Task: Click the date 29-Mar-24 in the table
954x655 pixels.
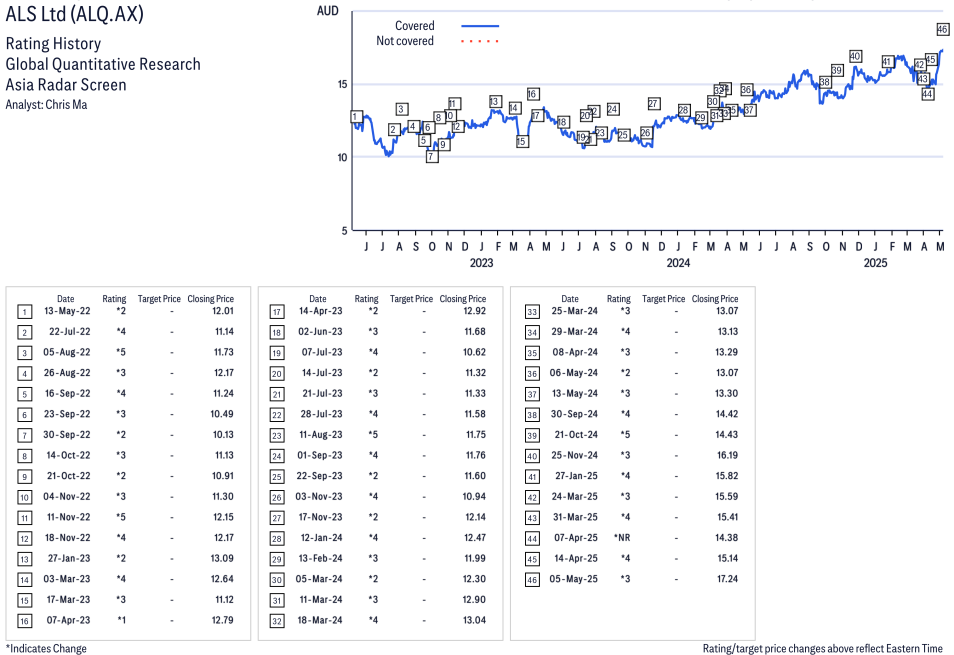Action: pos(574,331)
